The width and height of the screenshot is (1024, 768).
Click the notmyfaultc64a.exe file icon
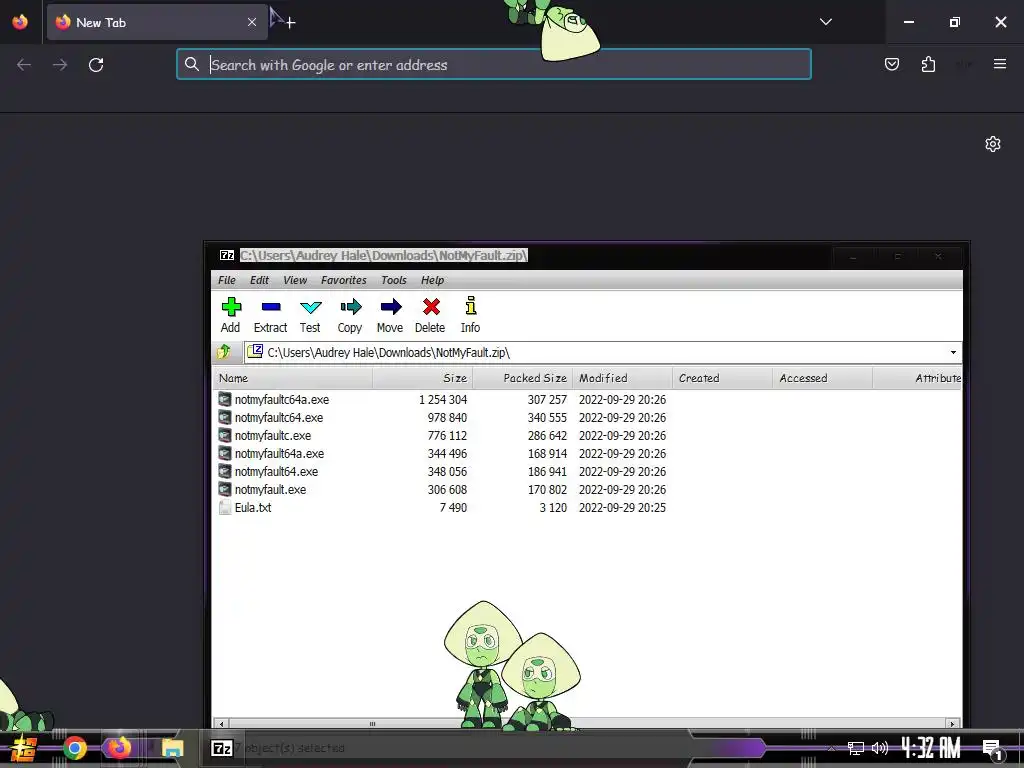click(x=225, y=399)
